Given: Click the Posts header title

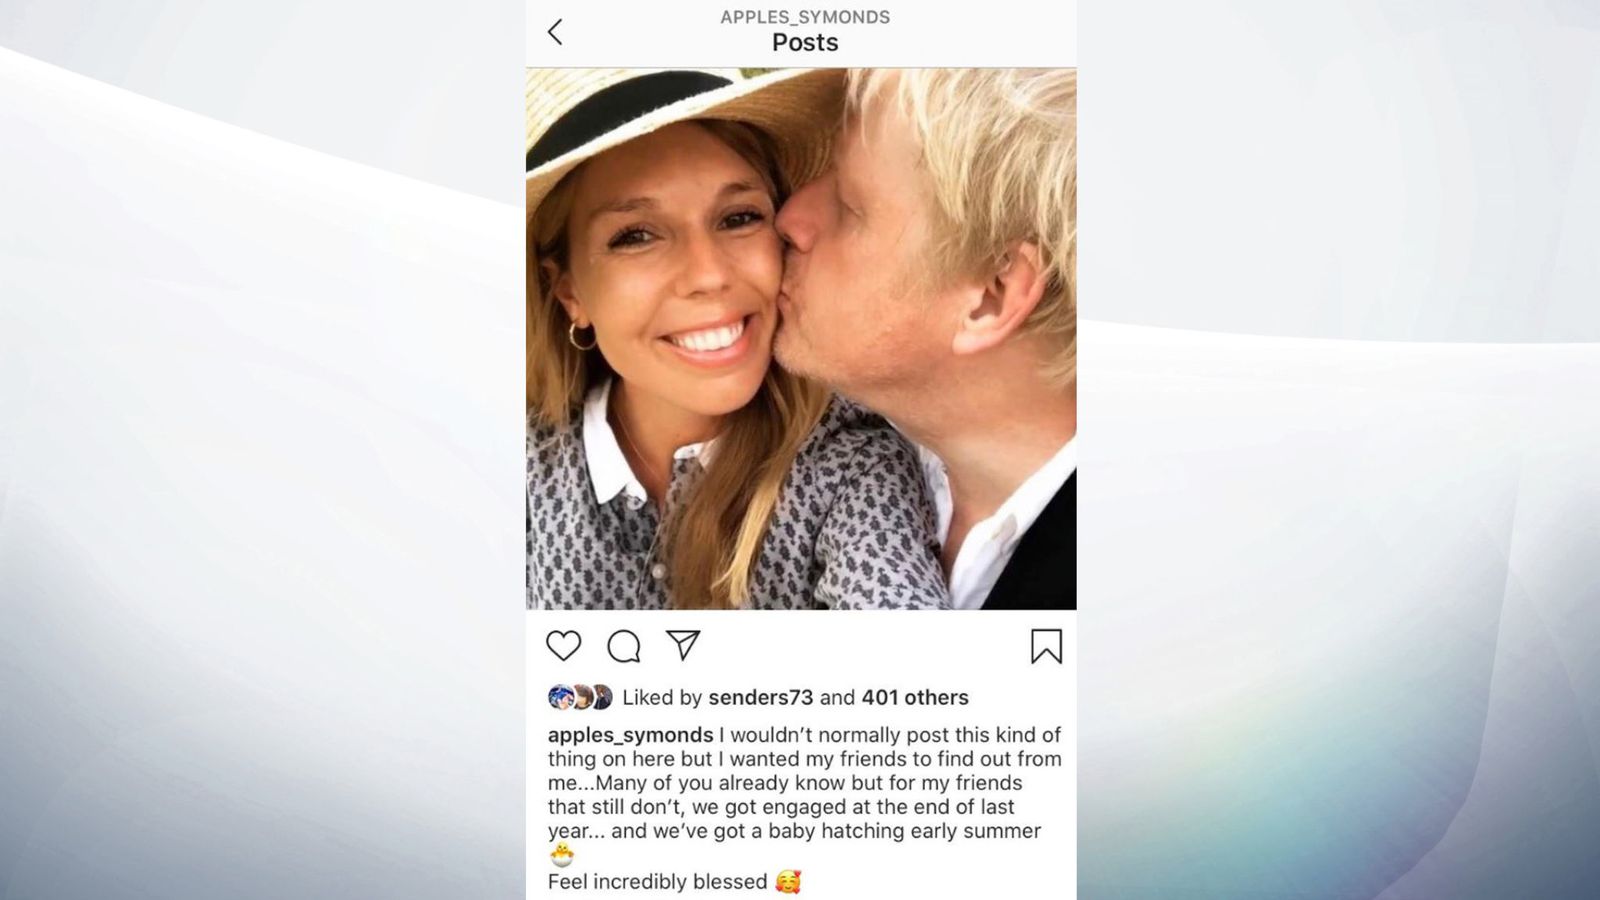Looking at the screenshot, I should point(805,42).
